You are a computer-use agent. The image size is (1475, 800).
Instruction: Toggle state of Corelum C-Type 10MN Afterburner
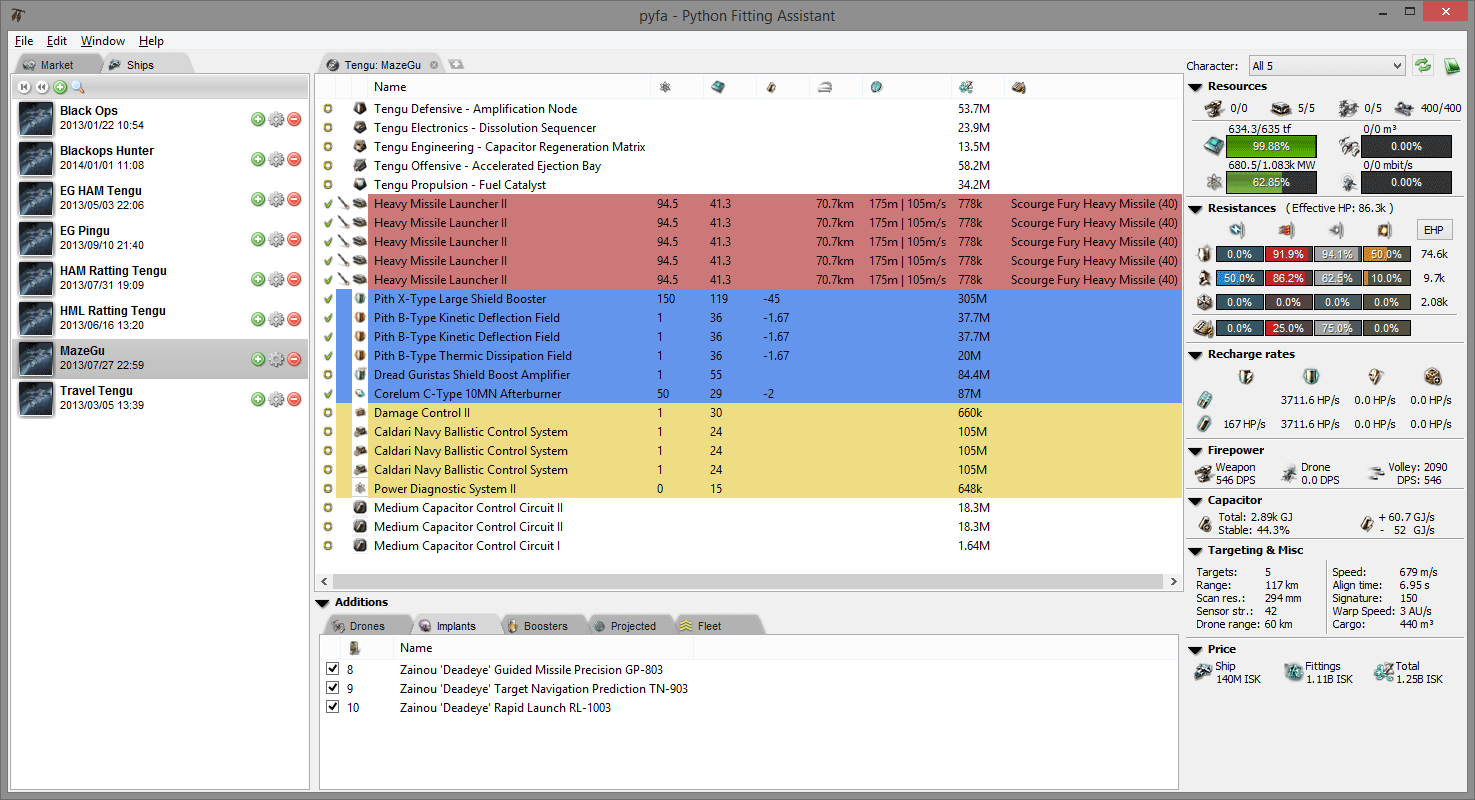pyautogui.click(x=328, y=394)
